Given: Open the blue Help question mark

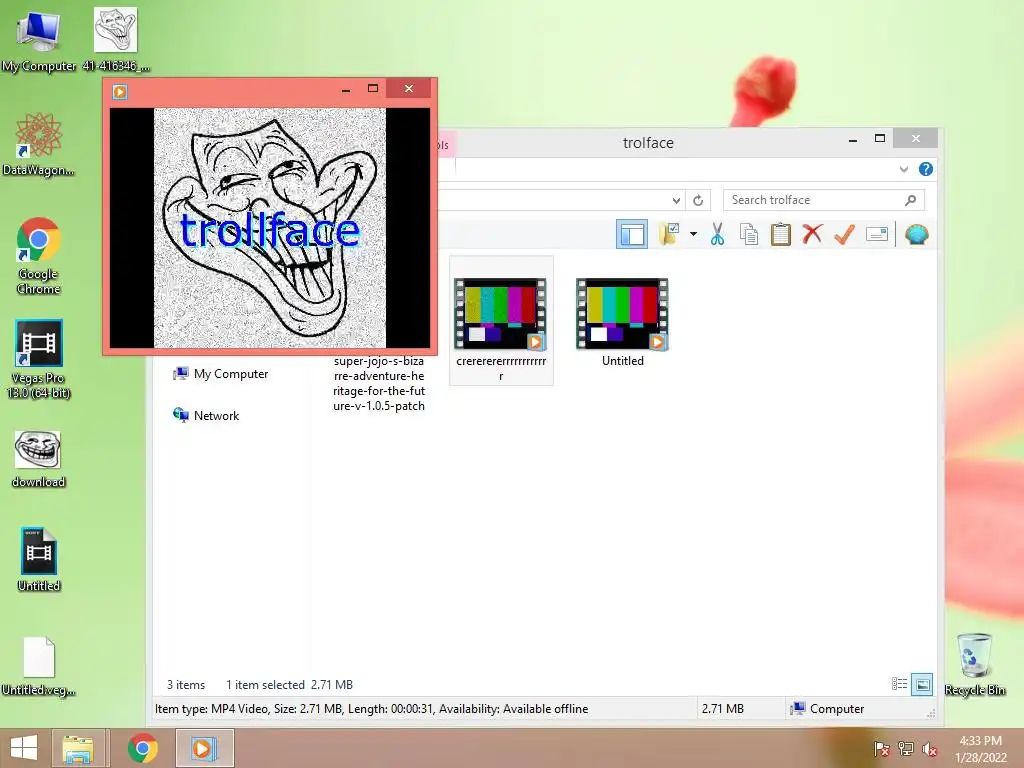Looking at the screenshot, I should (x=925, y=169).
